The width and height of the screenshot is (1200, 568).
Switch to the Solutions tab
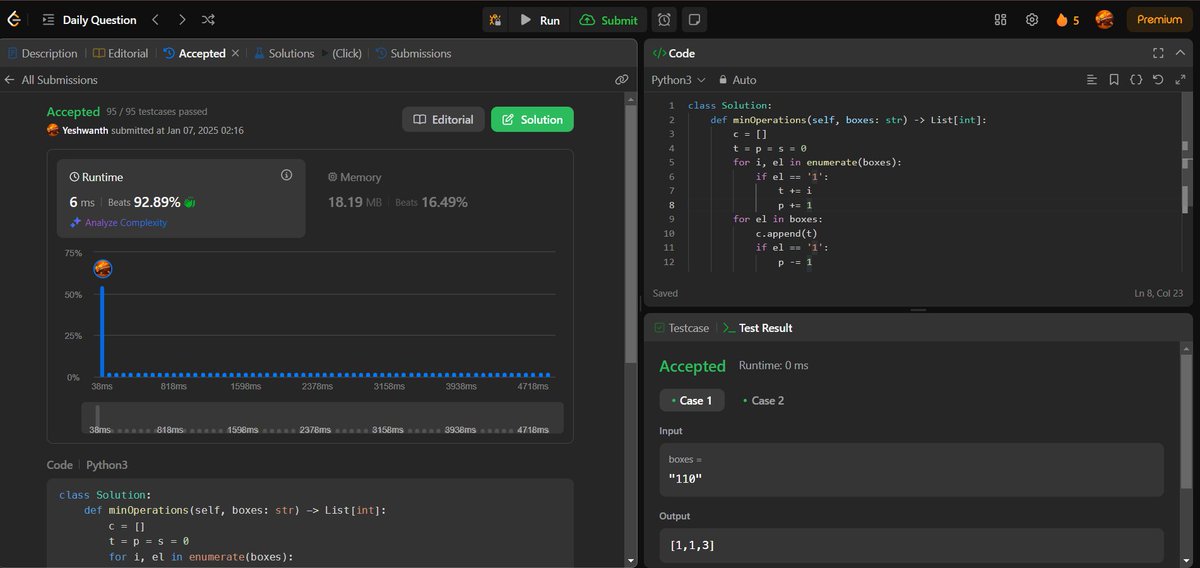(284, 53)
